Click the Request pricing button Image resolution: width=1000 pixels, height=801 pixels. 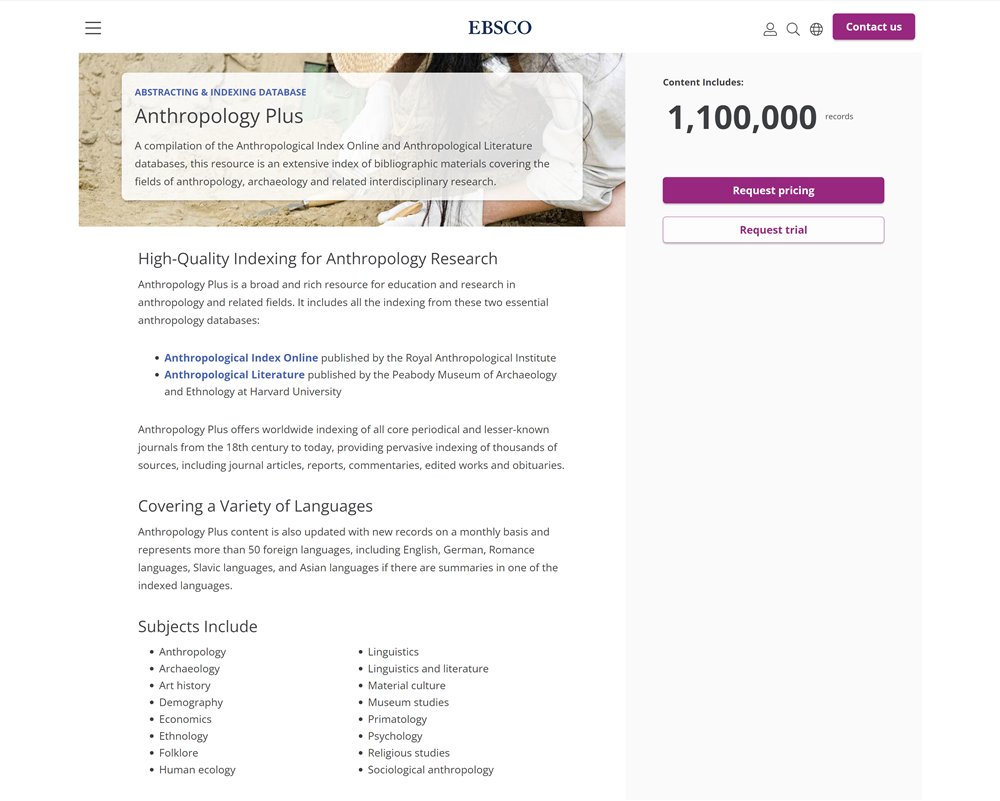click(x=773, y=190)
